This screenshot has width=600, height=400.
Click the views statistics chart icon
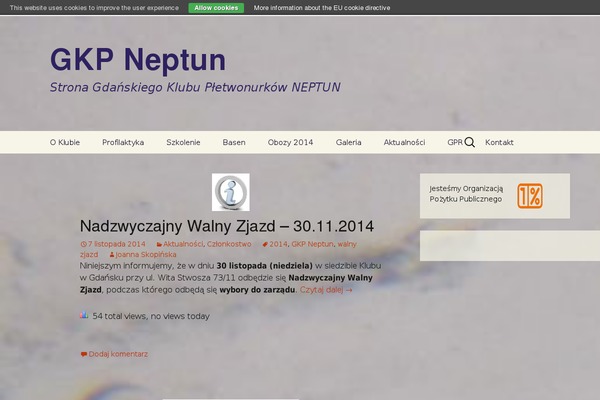tap(84, 315)
